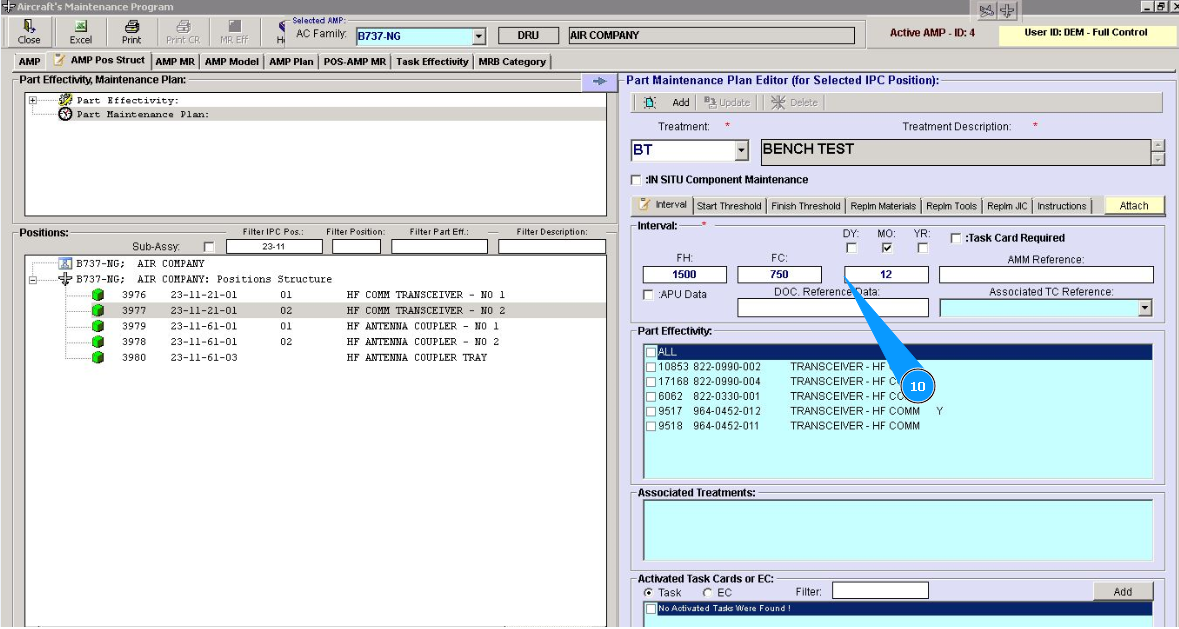Viewport: 1179px width, 629px height.
Task: Uncheck the MO interval checkbox
Action: 887,248
